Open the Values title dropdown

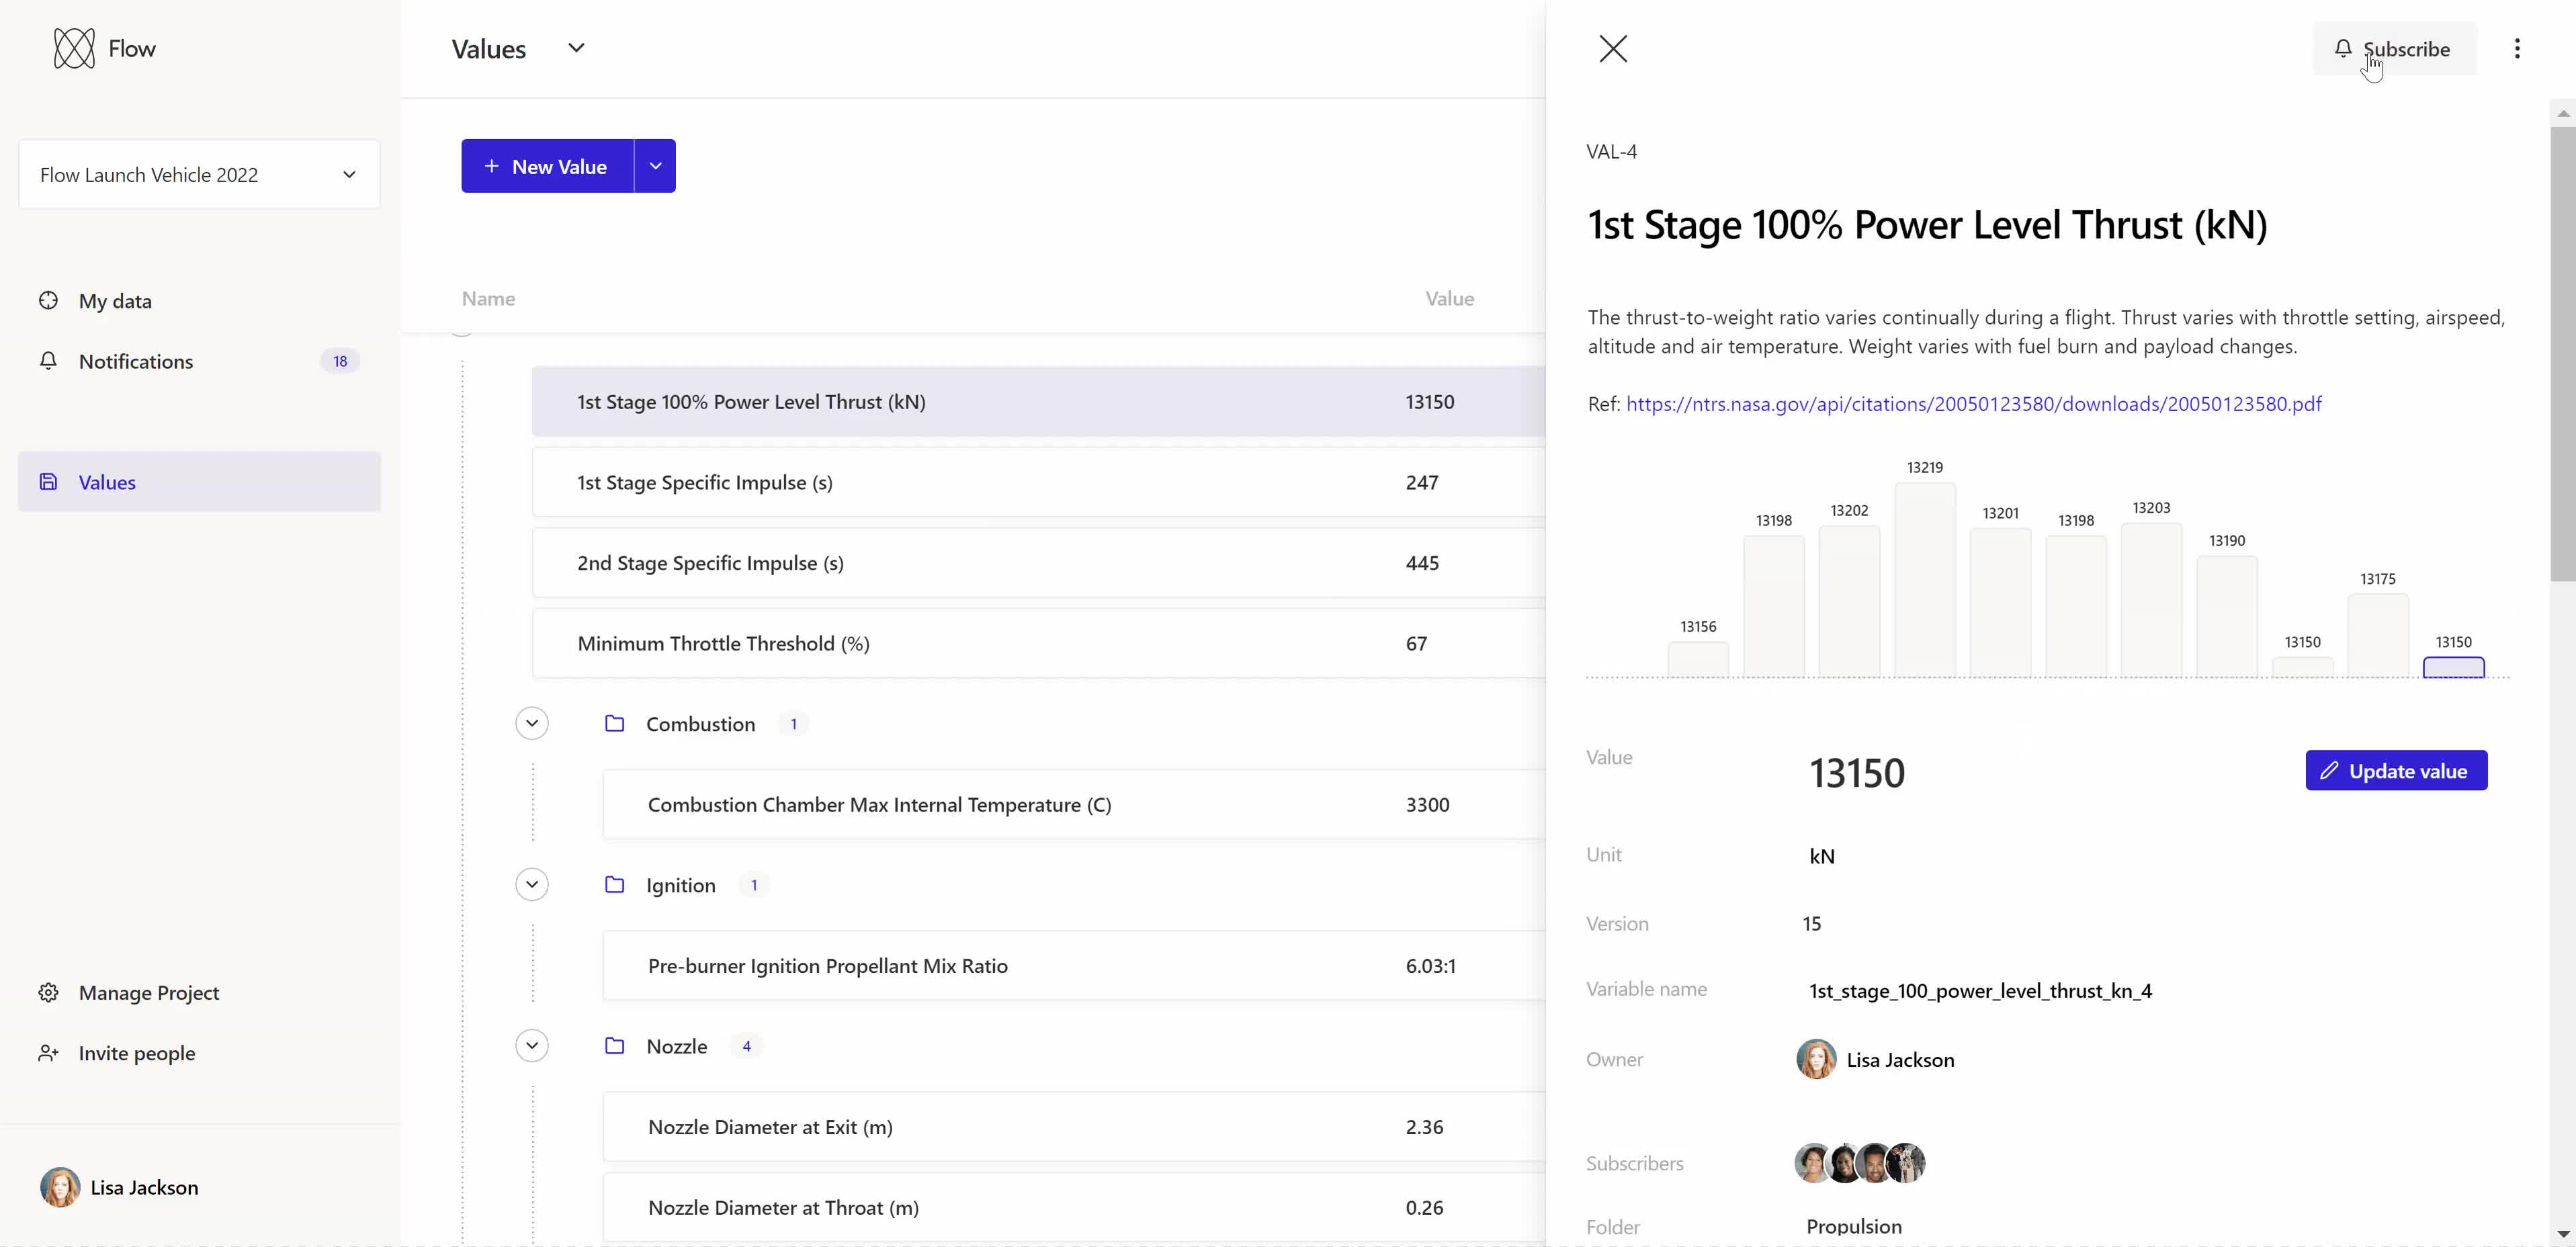[576, 47]
